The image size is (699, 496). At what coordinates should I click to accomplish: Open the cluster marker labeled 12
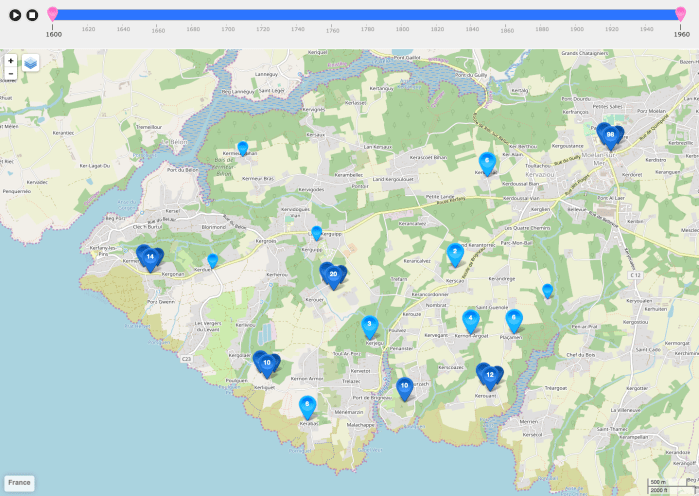pos(489,377)
